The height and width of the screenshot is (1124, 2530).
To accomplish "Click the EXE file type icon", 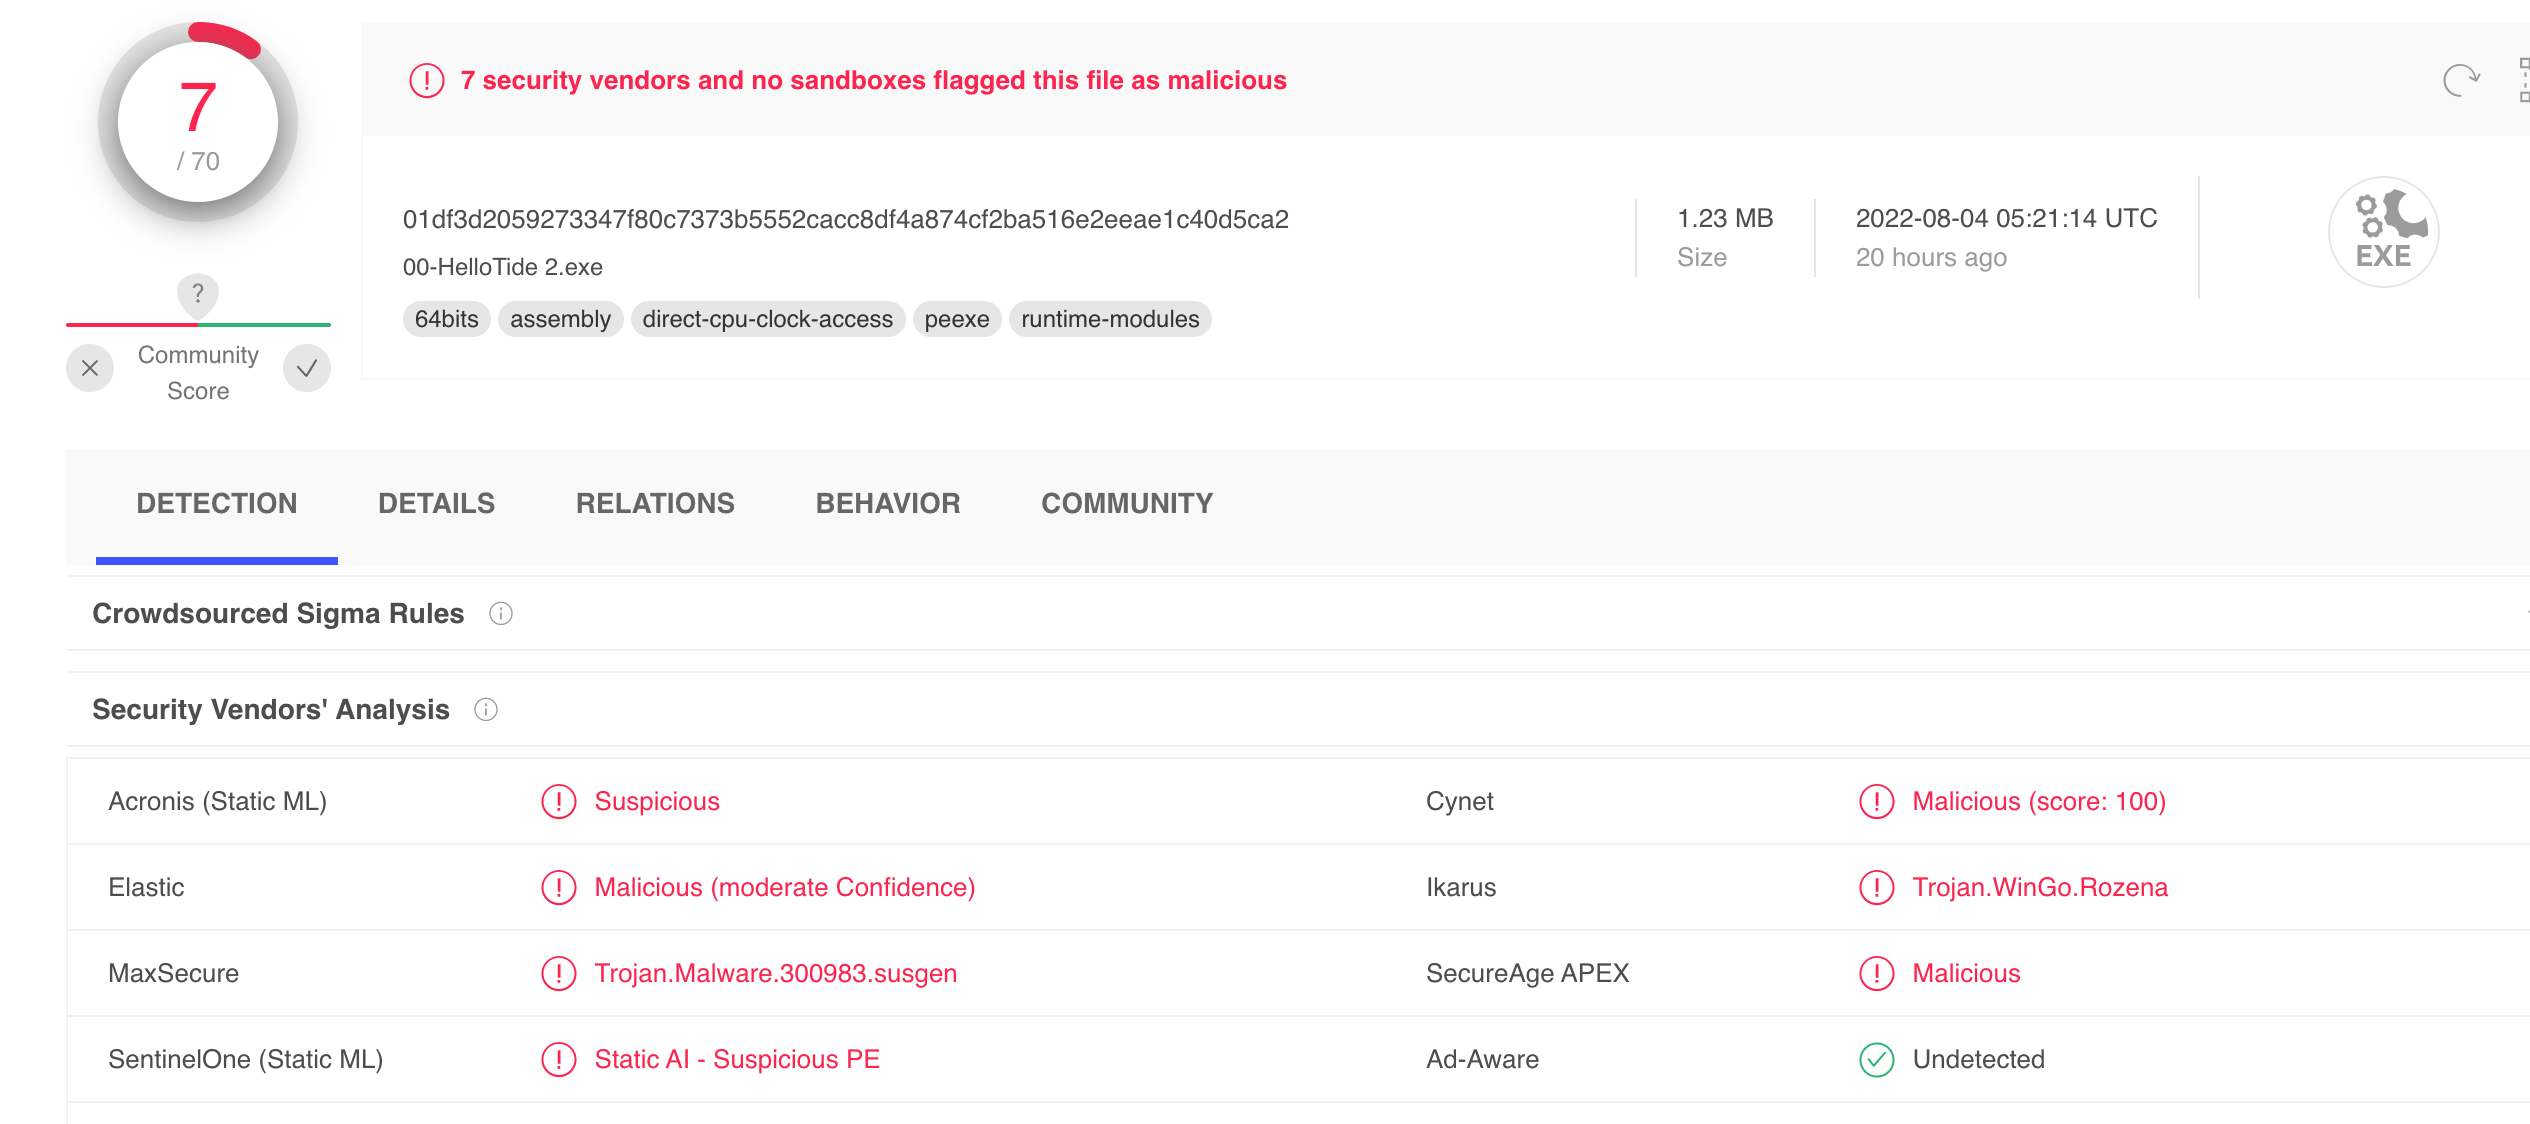I will (2383, 232).
